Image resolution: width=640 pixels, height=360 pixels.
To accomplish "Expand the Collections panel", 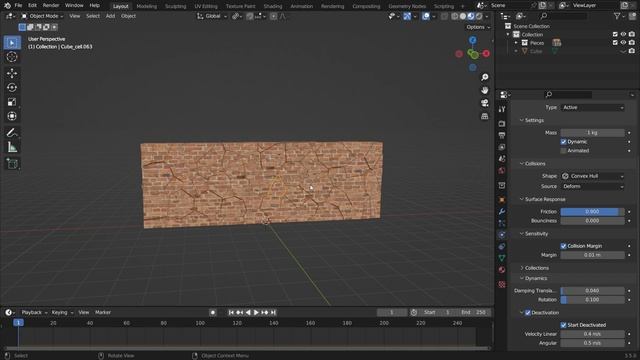I will [x=536, y=268].
